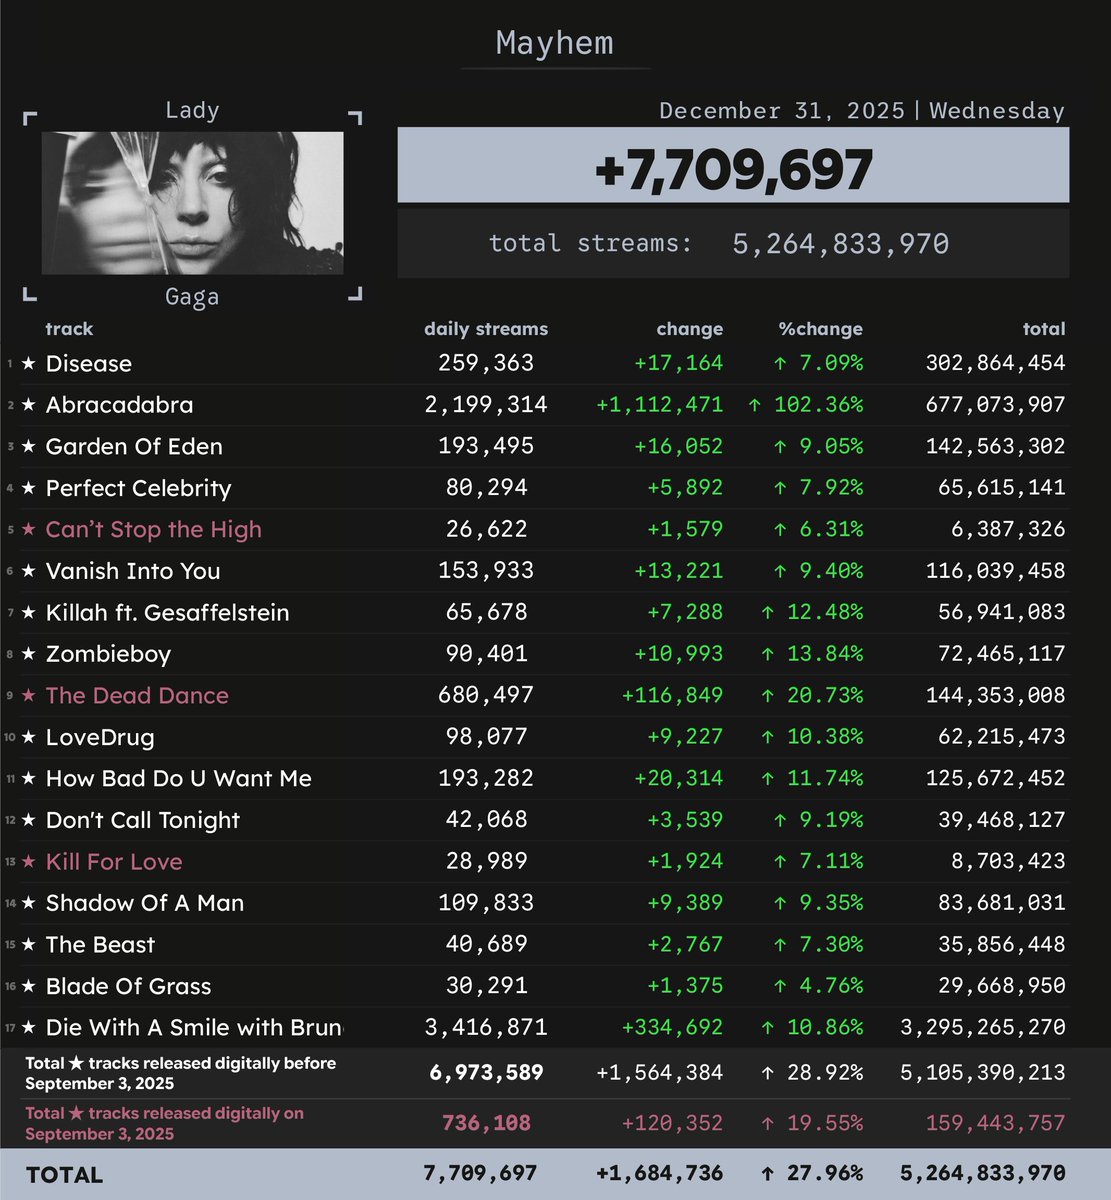Select the Kill For Love track name
The height and width of the screenshot is (1200, 1111).
click(x=114, y=862)
